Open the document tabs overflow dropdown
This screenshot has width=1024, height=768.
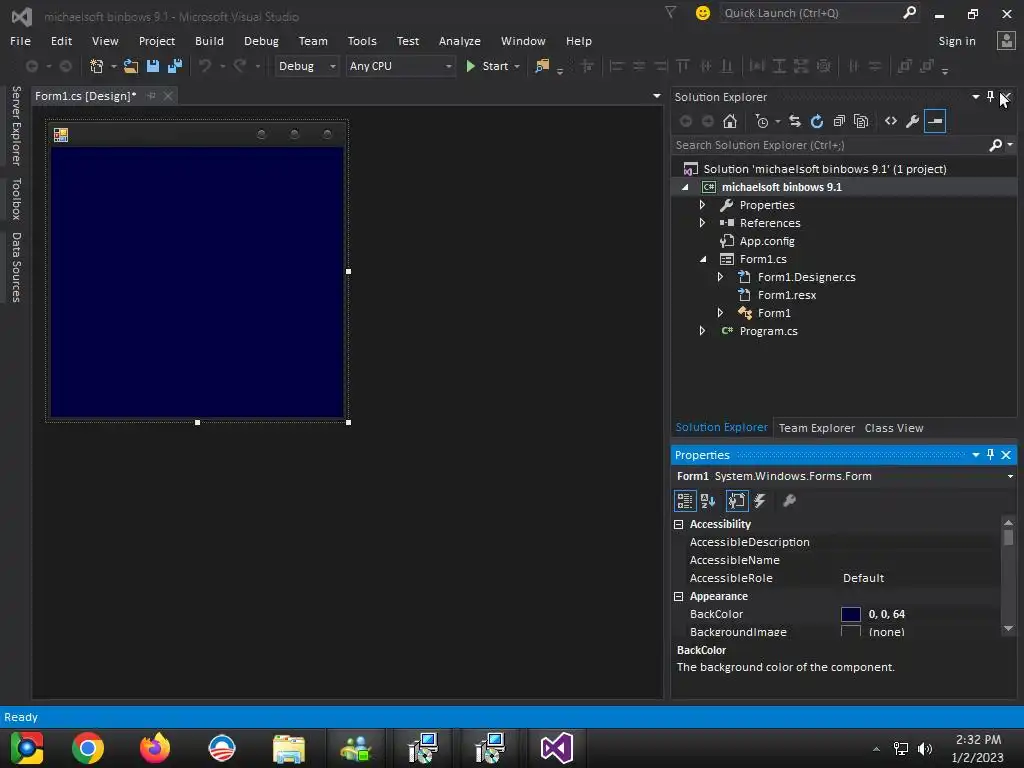656,96
